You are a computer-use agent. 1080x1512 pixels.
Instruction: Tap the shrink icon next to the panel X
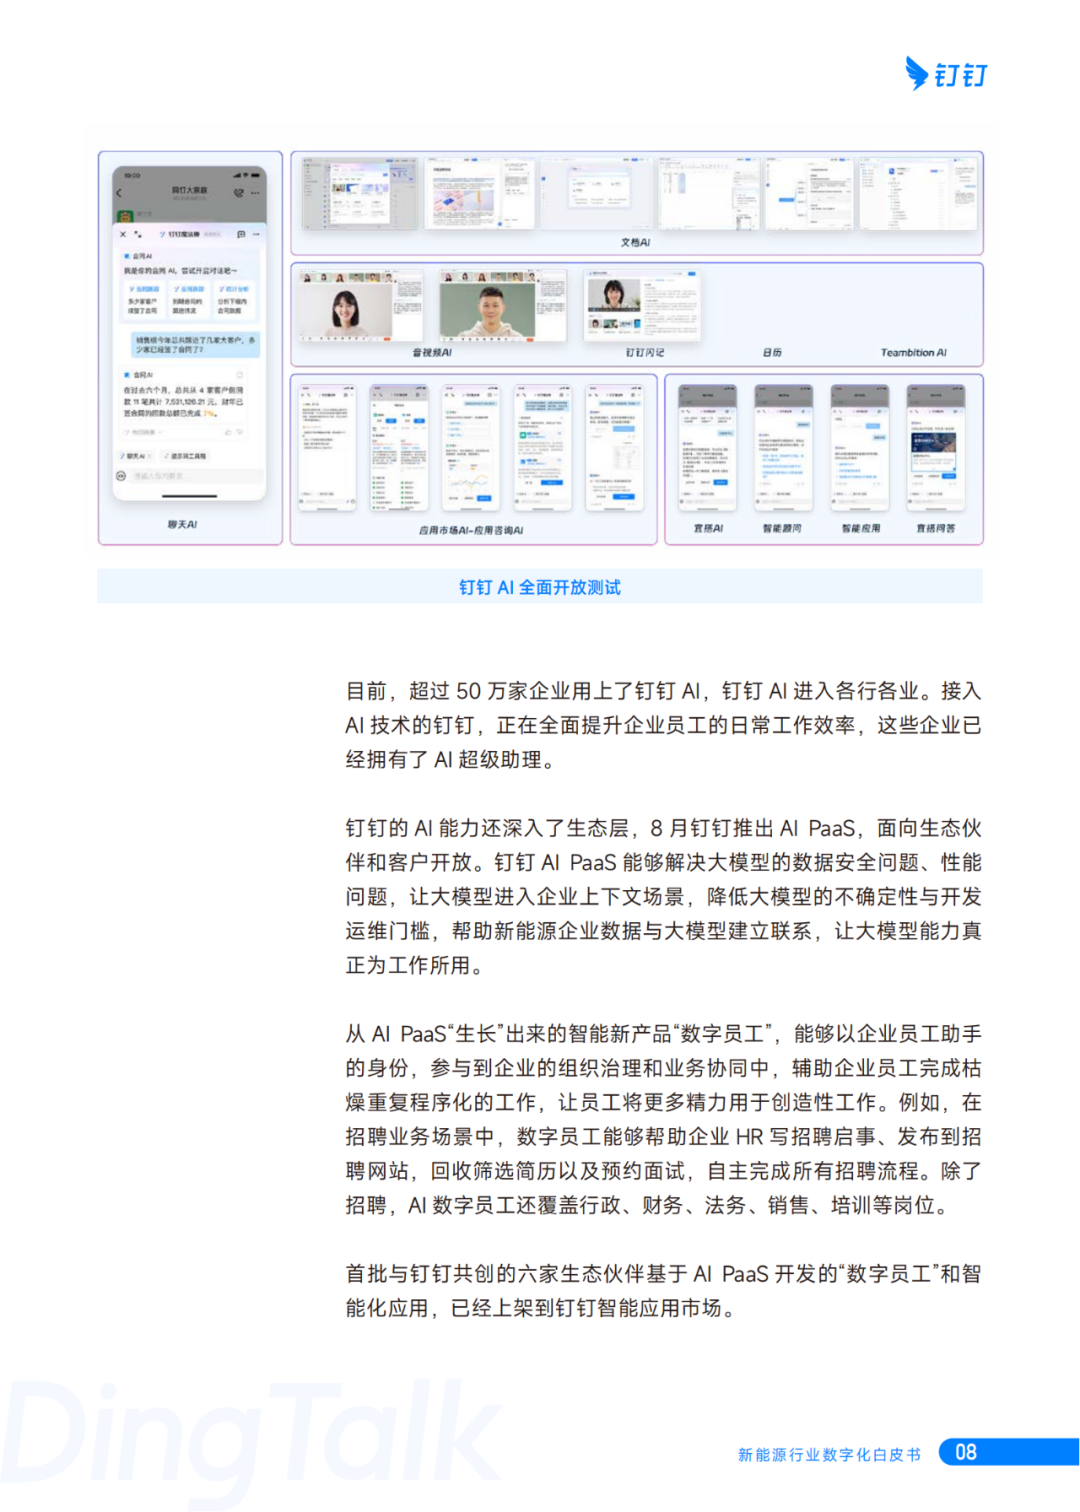[x=138, y=234]
